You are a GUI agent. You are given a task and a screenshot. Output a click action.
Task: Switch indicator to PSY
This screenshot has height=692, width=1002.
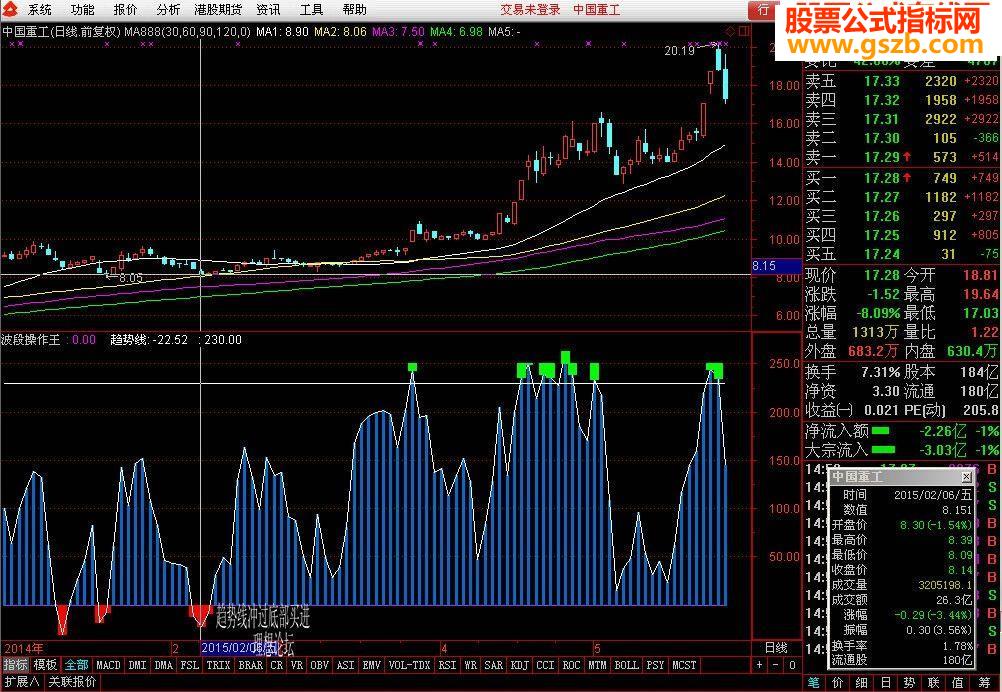point(655,665)
